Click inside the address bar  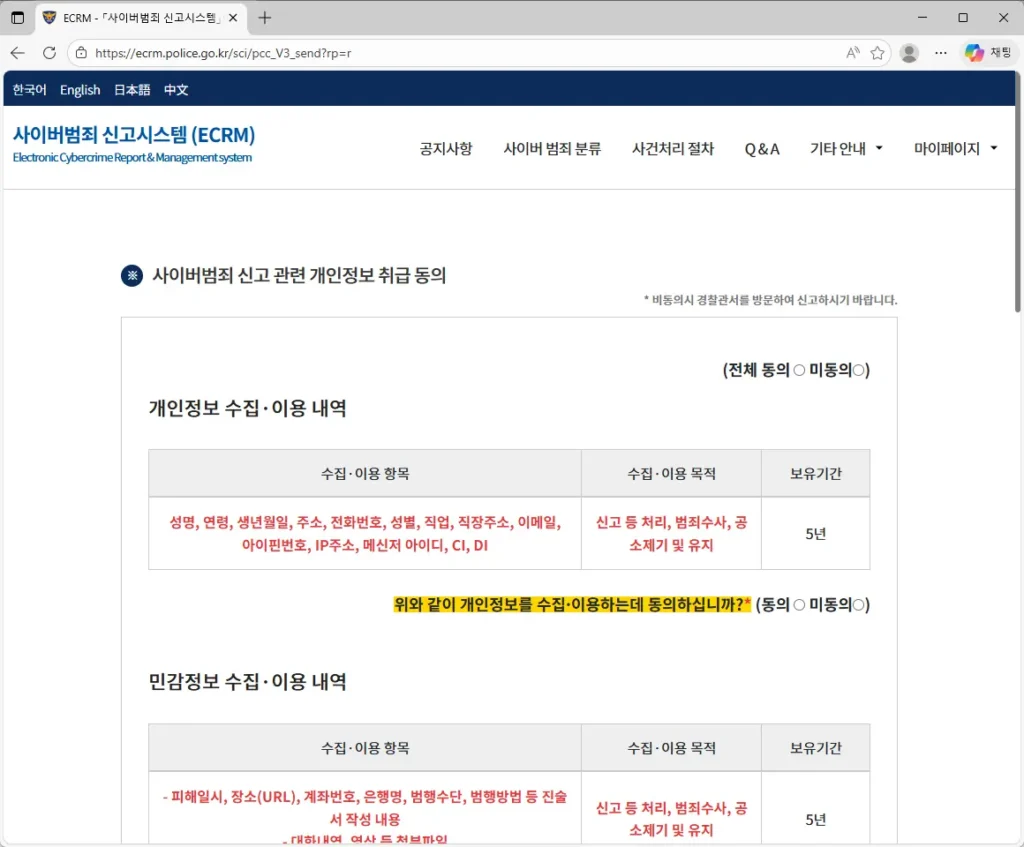(x=400, y=52)
